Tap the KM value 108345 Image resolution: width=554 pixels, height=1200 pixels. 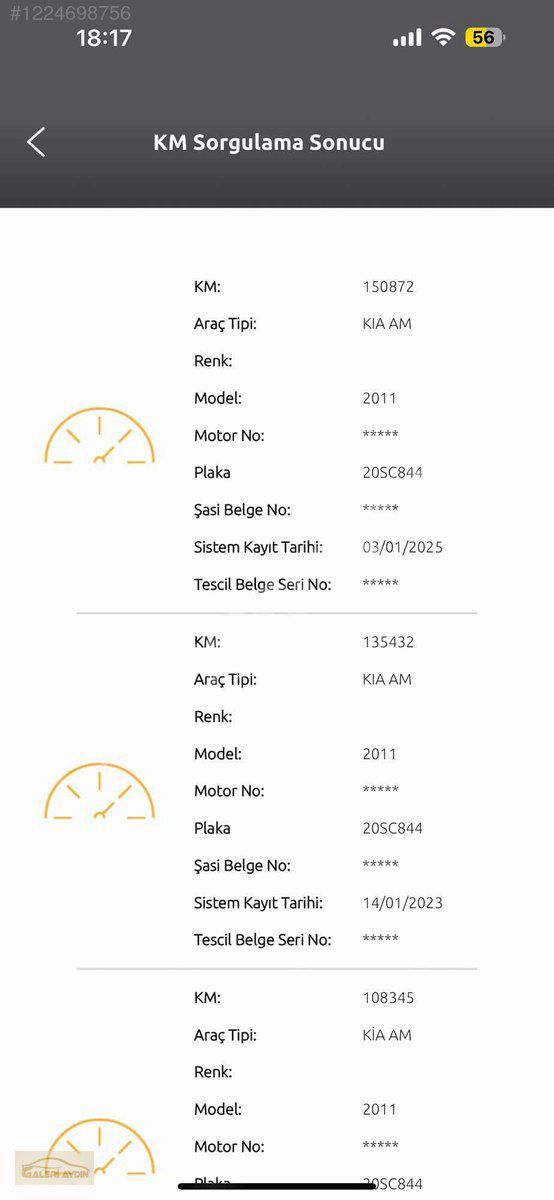click(388, 998)
